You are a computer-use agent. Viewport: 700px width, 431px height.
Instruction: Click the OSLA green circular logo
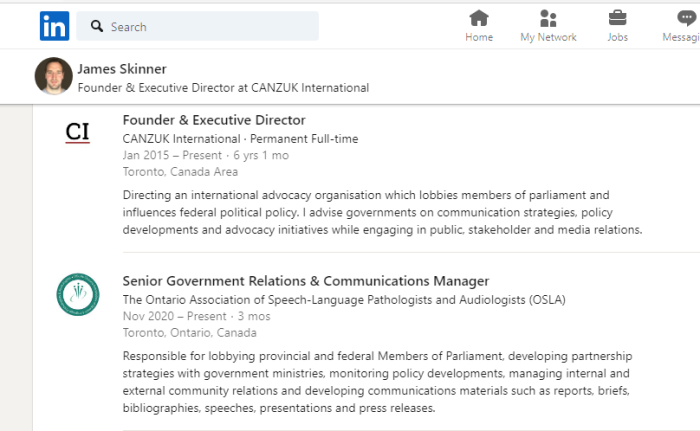tap(78, 294)
